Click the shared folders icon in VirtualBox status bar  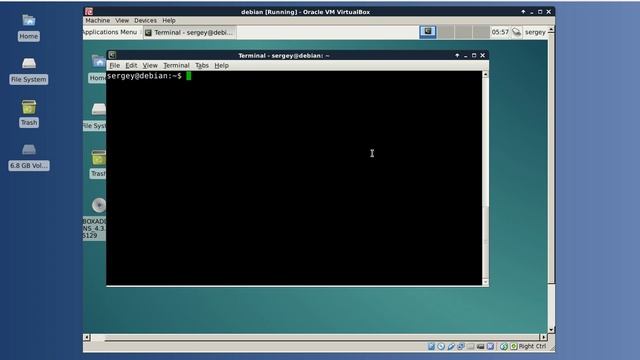(x=471, y=347)
